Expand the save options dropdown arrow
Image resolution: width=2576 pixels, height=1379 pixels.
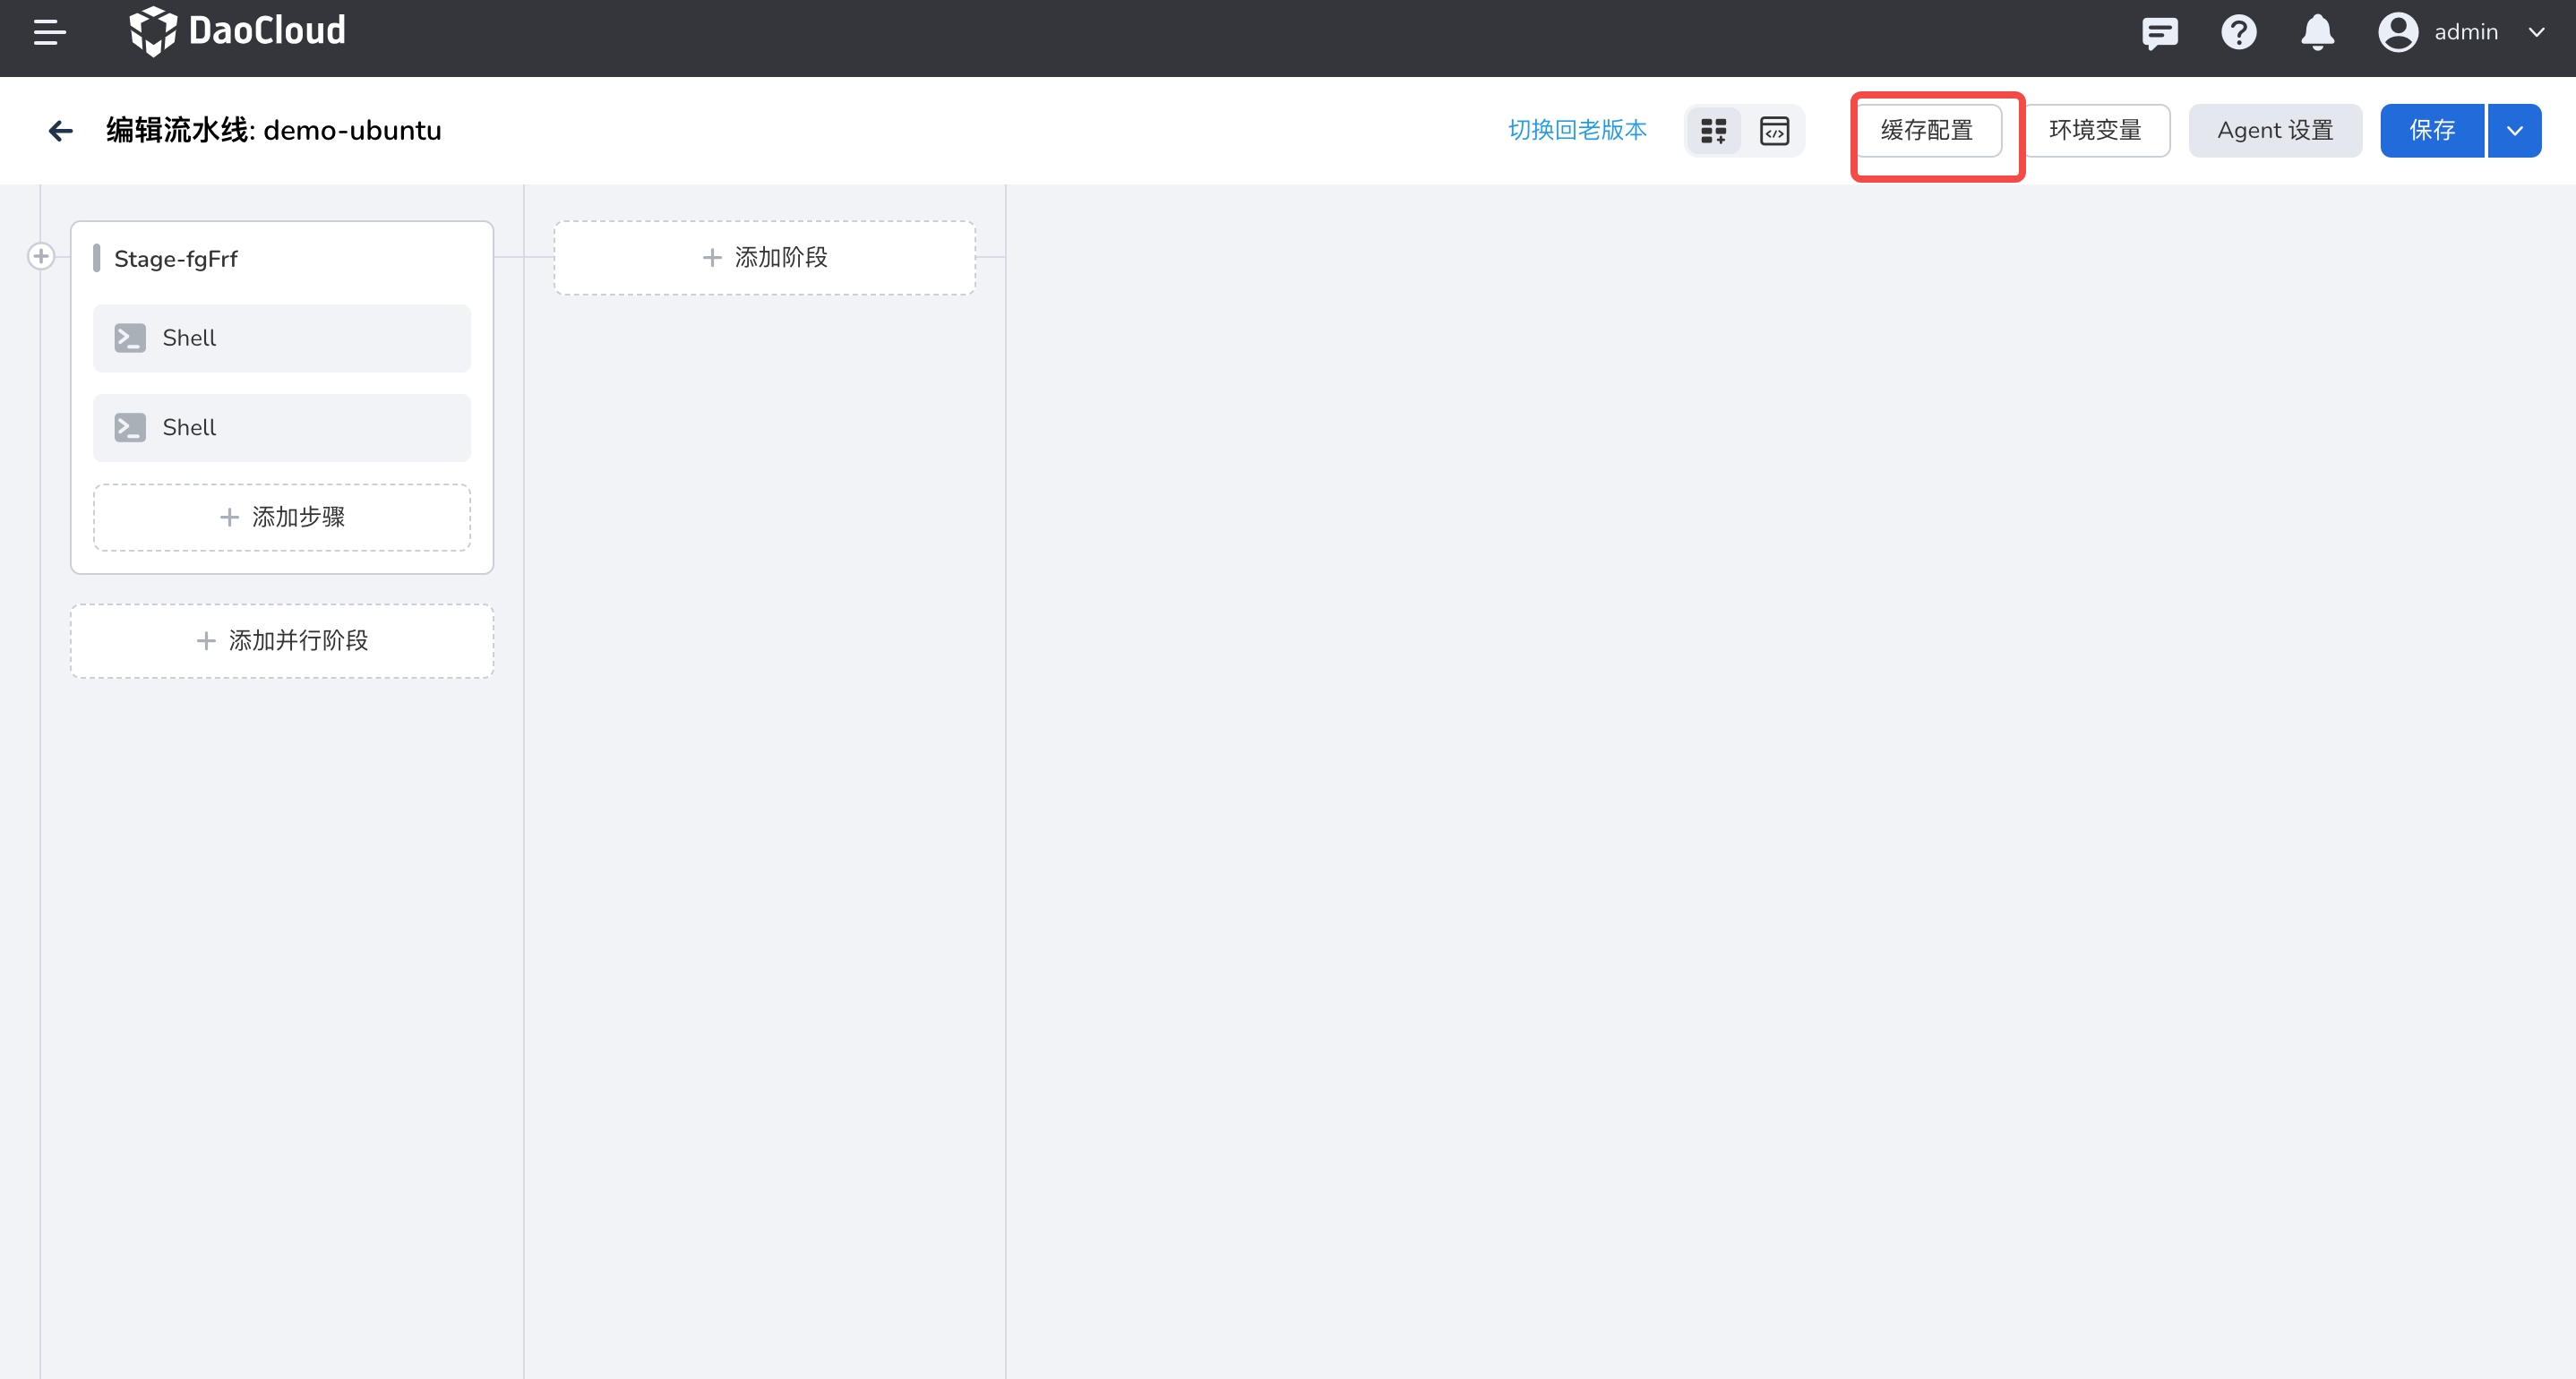tap(2514, 131)
